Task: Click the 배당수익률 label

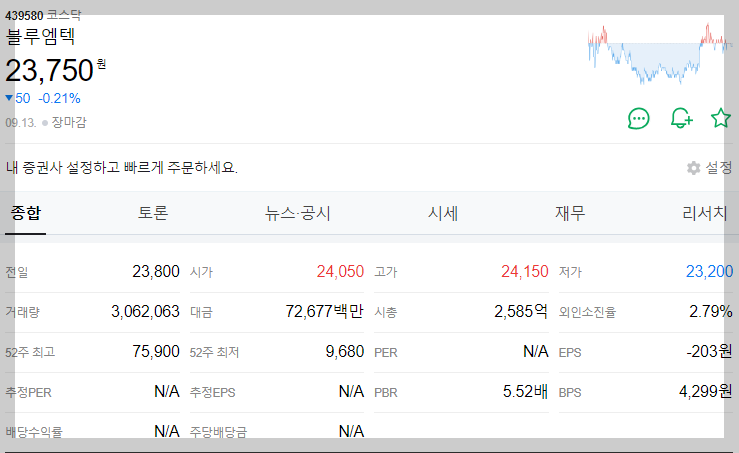Action: tap(34, 432)
